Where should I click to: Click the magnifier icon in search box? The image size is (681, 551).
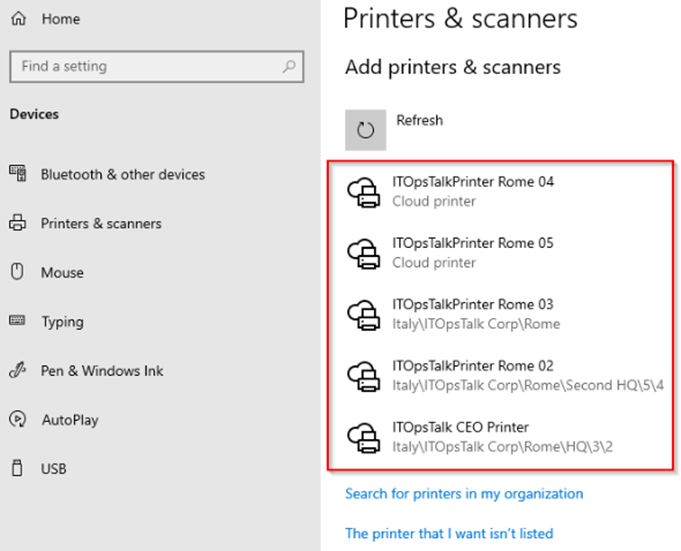pyautogui.click(x=289, y=66)
